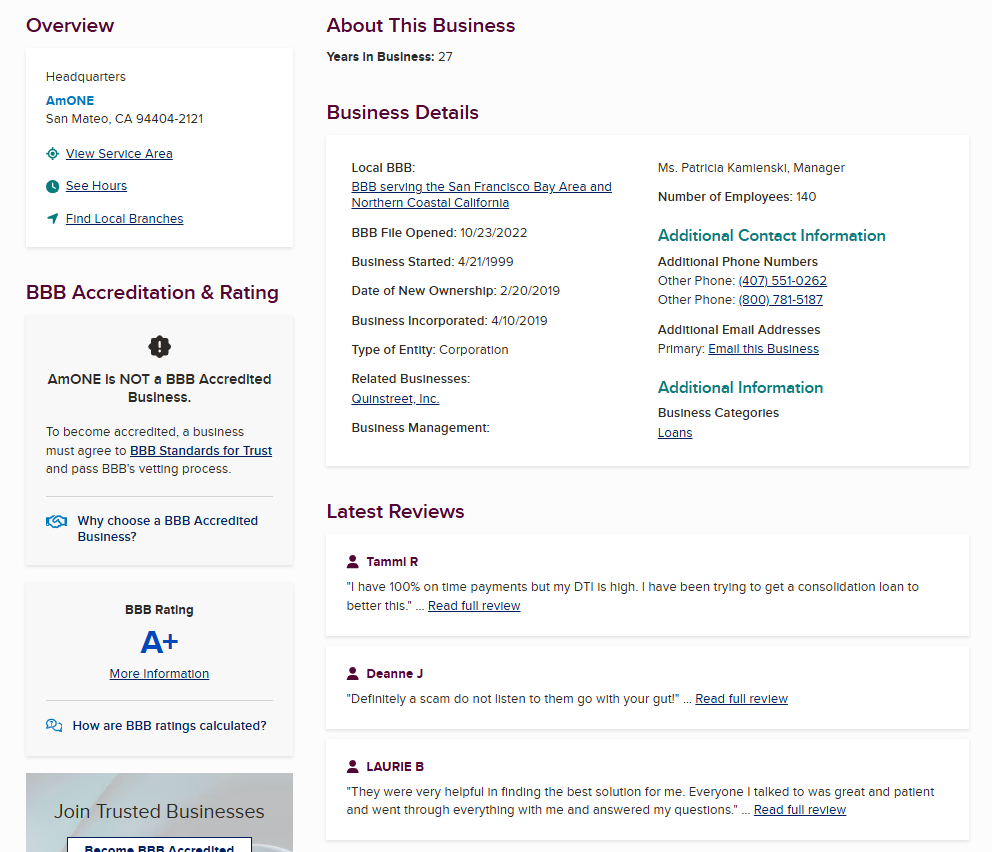Click the Overview heading

[x=70, y=25]
